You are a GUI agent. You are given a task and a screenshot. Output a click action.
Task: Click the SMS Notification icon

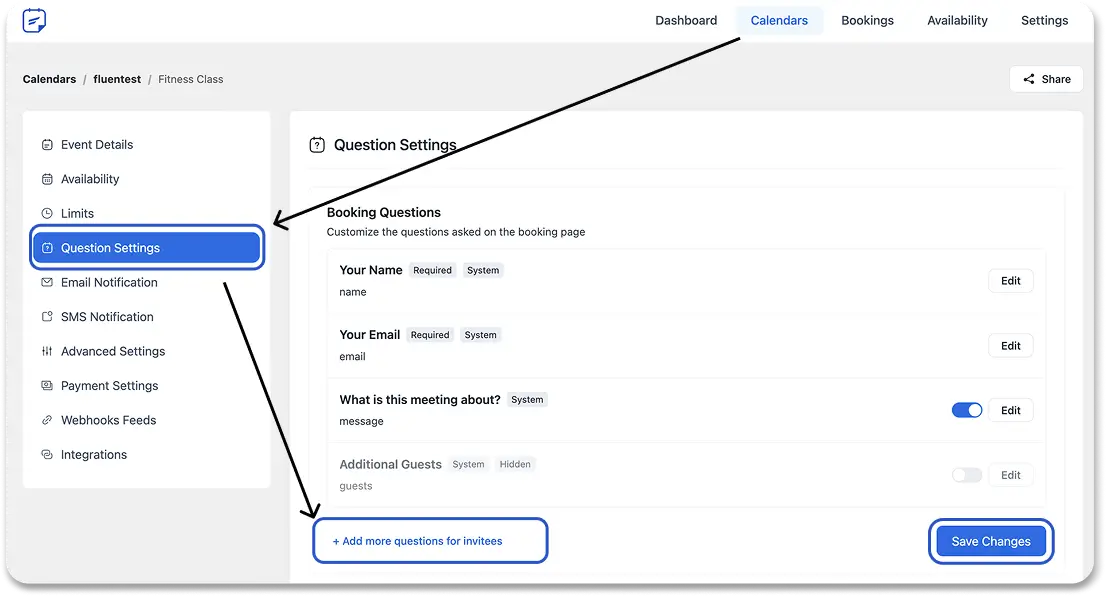click(x=47, y=317)
